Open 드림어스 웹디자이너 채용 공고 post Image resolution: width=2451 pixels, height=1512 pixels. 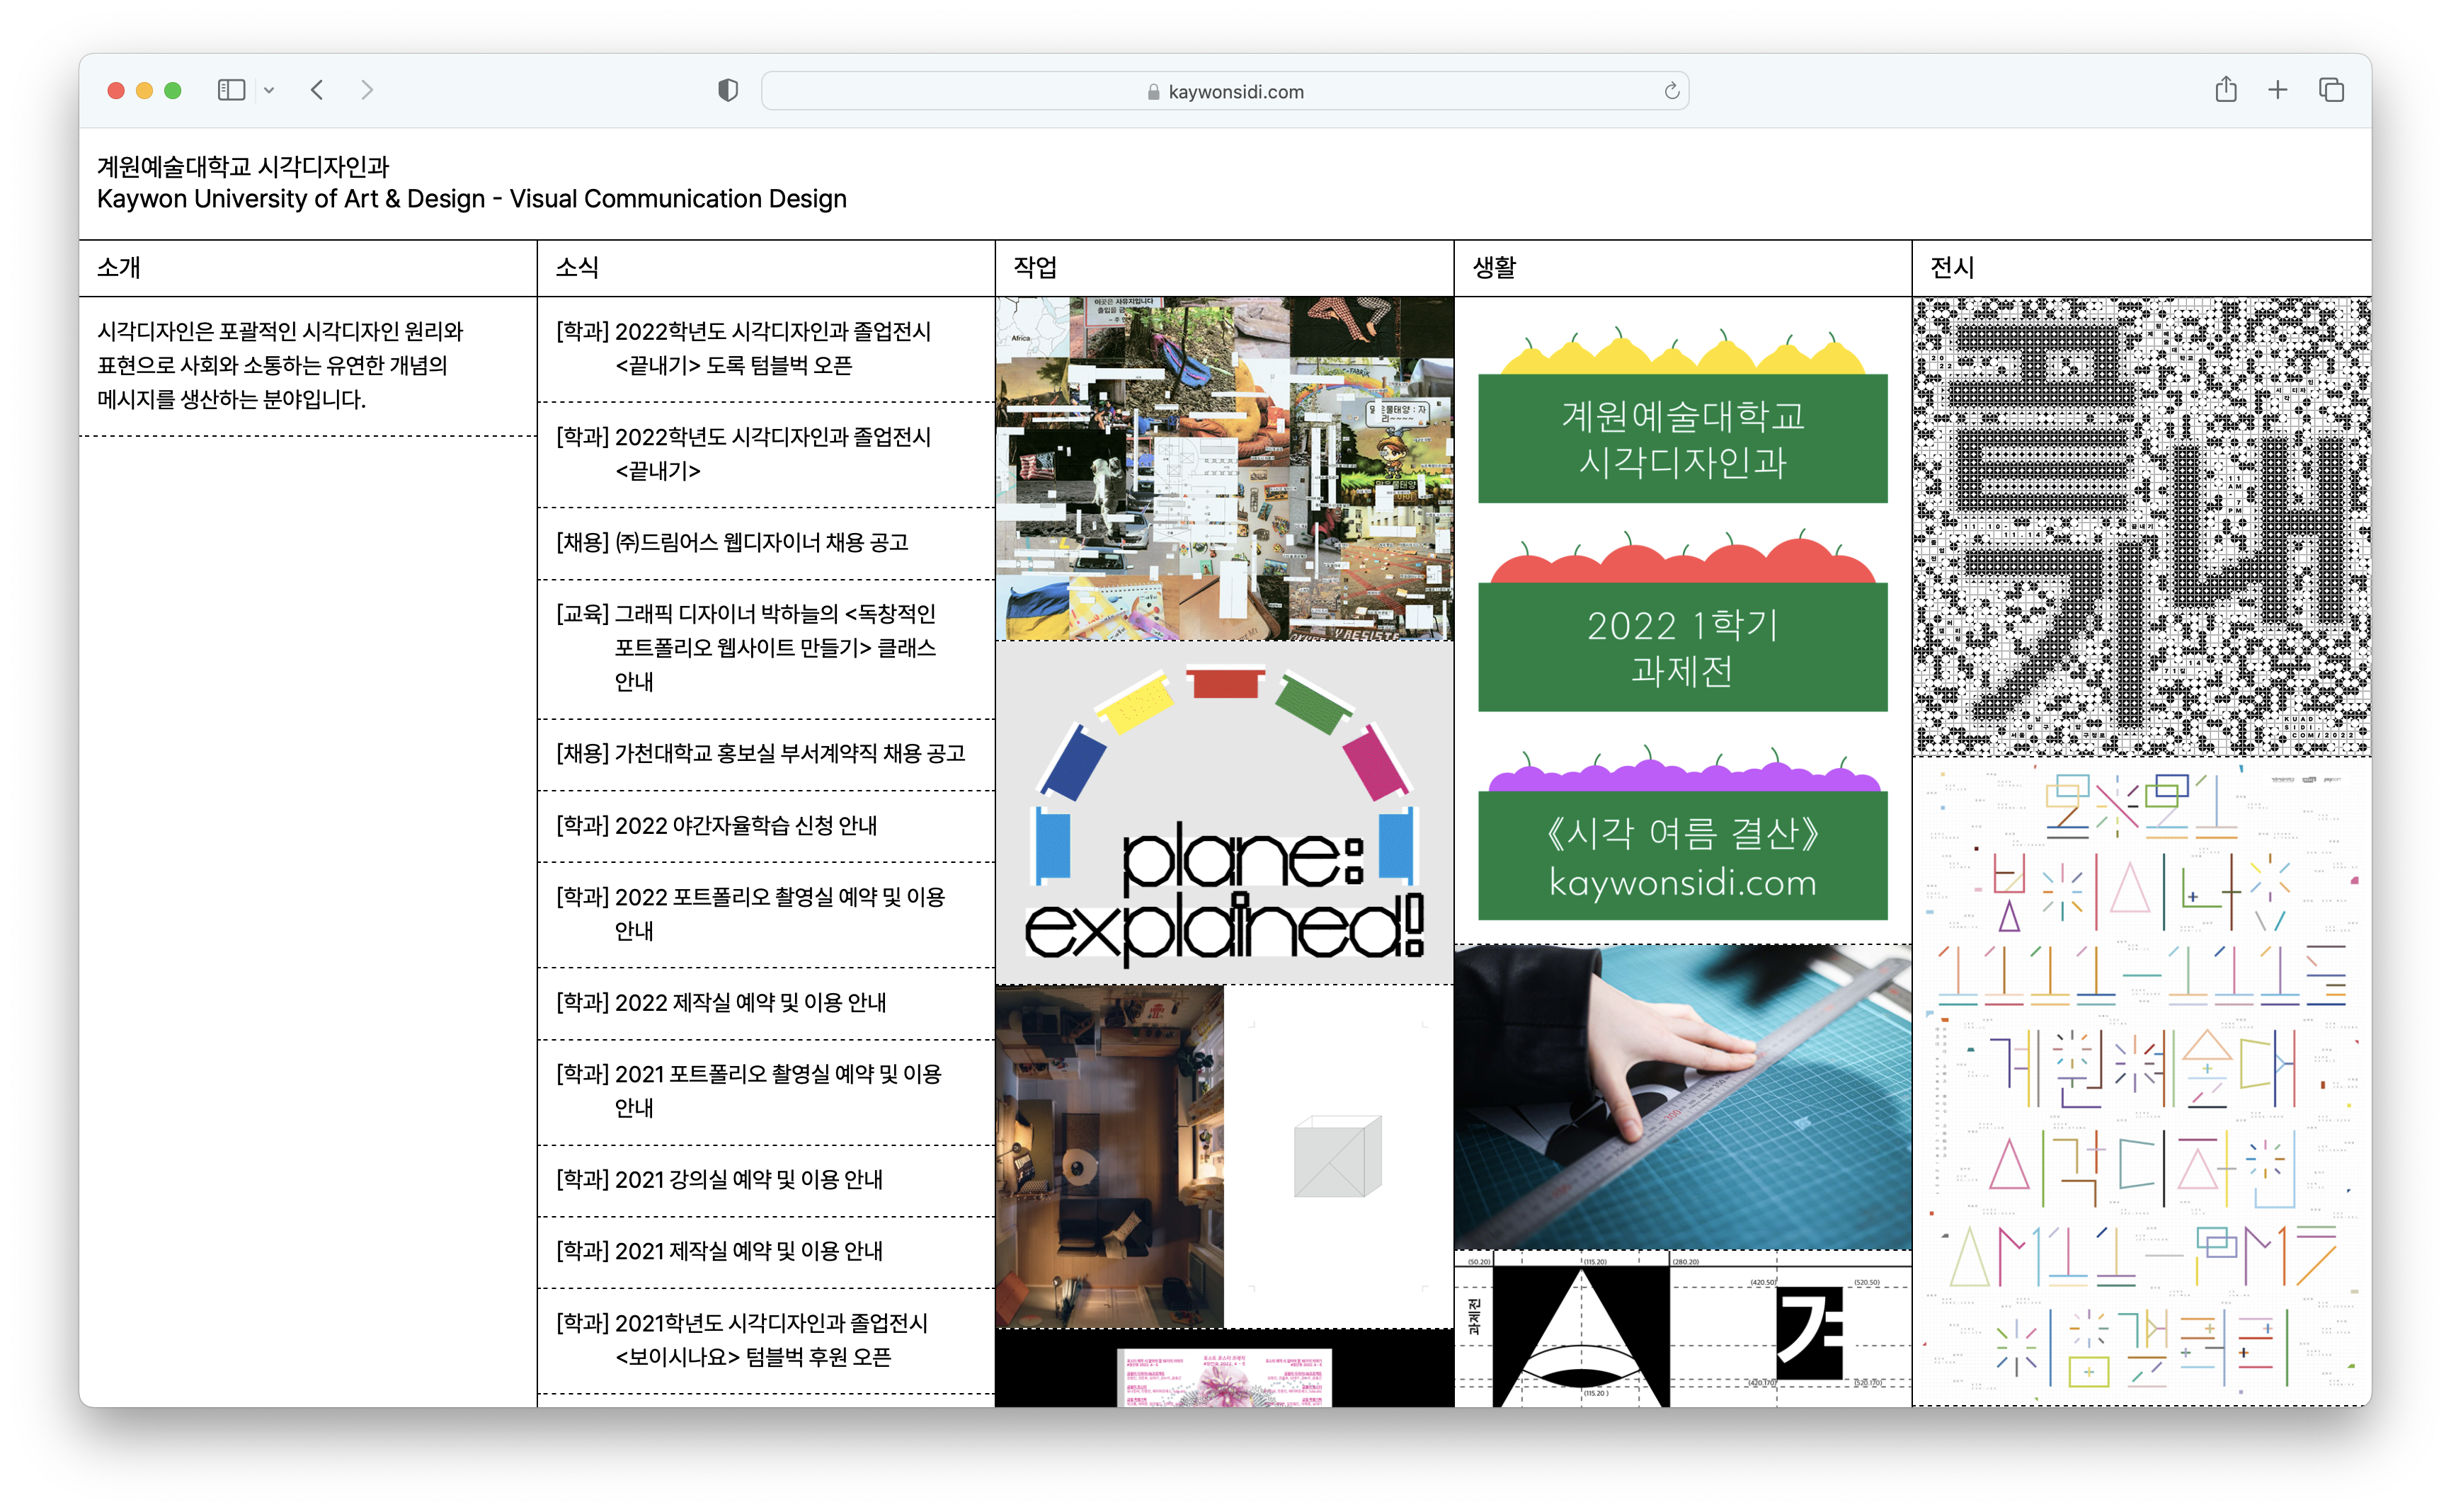732,542
